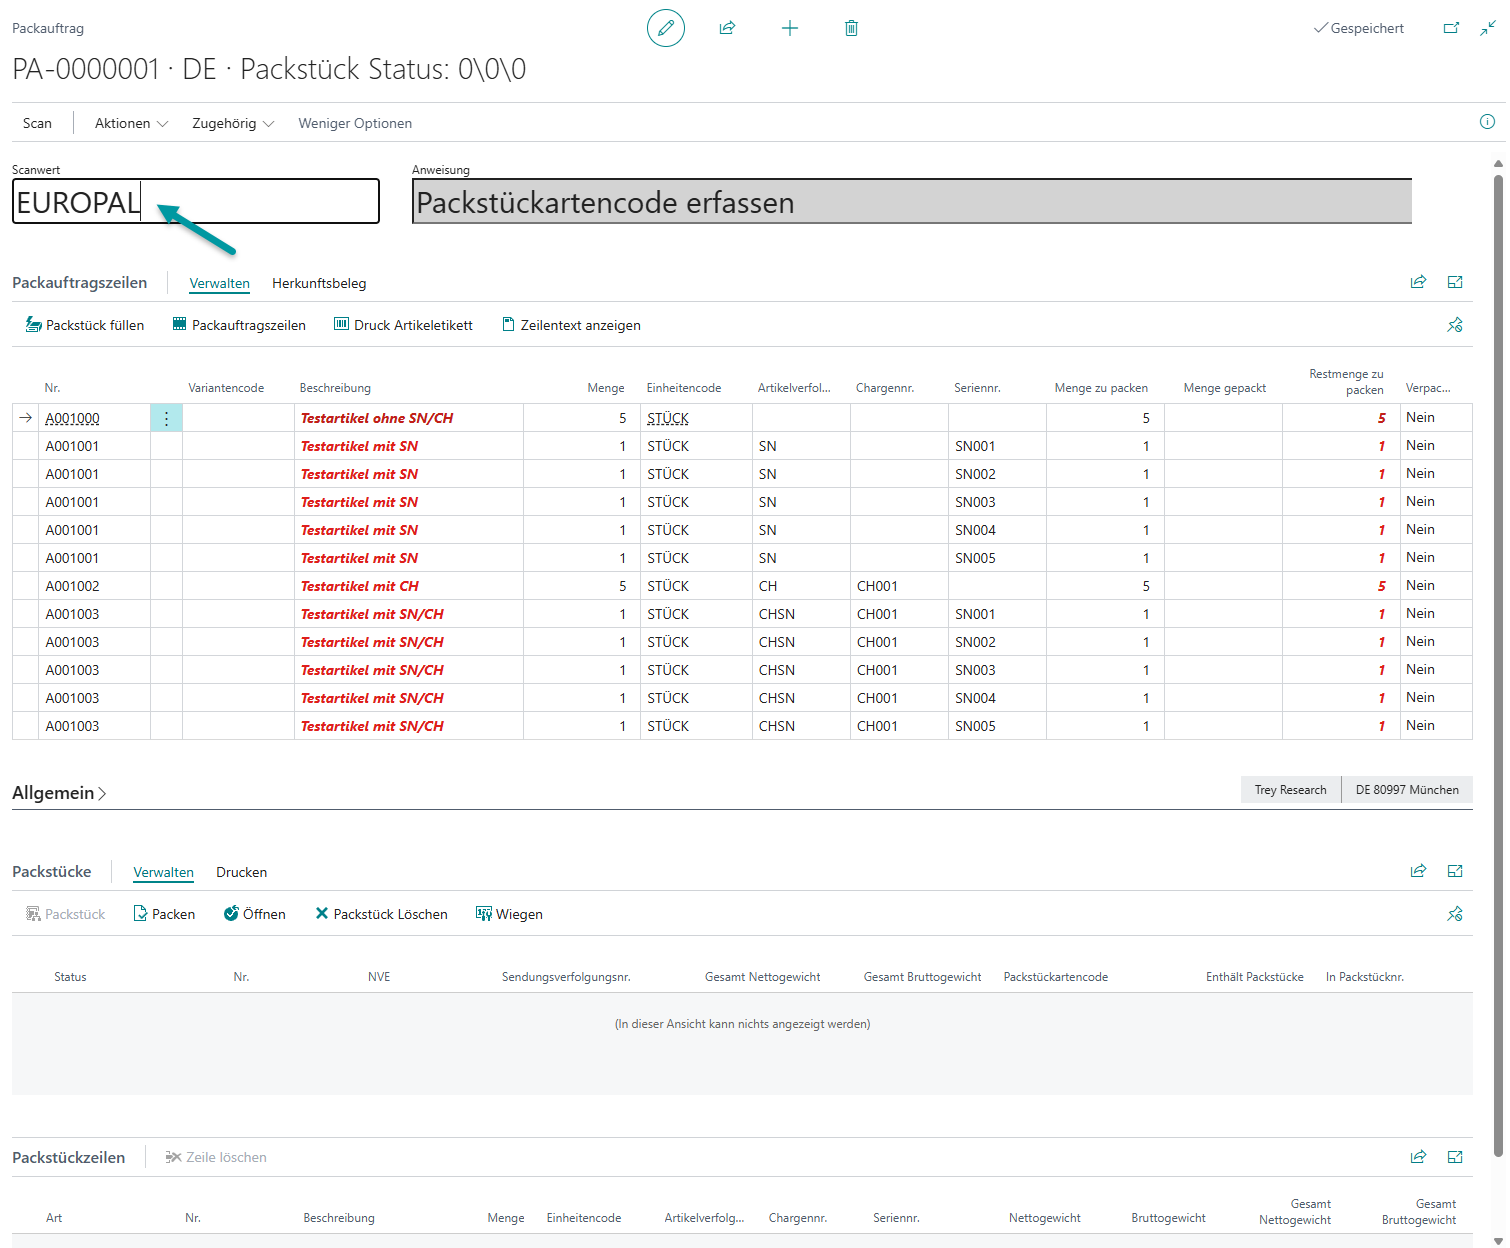Click Druck Artikeletikett action

coord(403,325)
